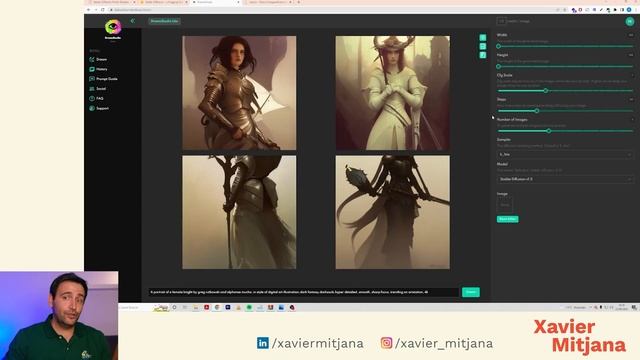Click the Height value box
The height and width of the screenshot is (360, 640).
click(631, 55)
